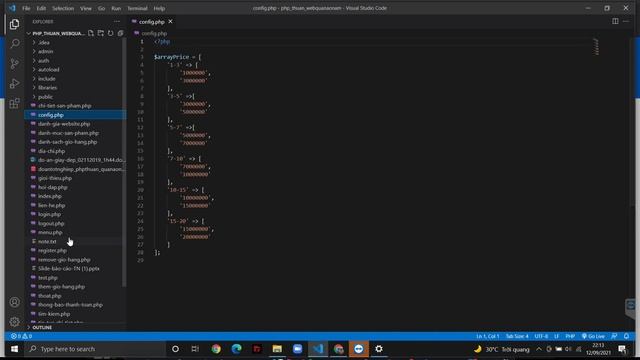Open File Explorer from the taskbar
Viewport: 640px width, 360px height.
[277, 349]
